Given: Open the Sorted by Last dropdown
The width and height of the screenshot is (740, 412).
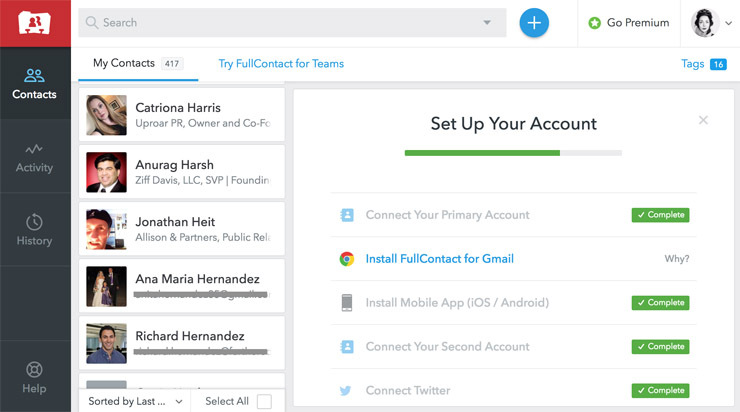Looking at the screenshot, I should pyautogui.click(x=135, y=401).
